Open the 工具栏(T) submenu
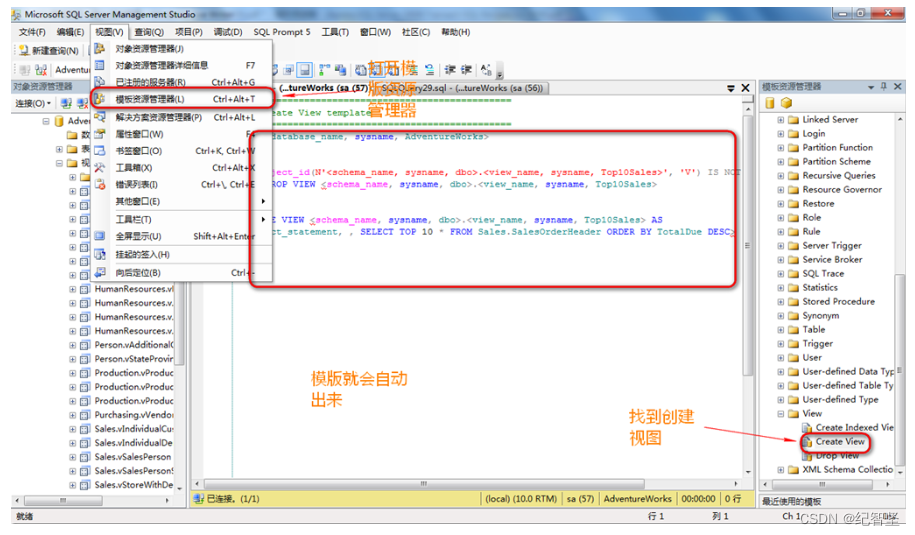 tap(183, 219)
